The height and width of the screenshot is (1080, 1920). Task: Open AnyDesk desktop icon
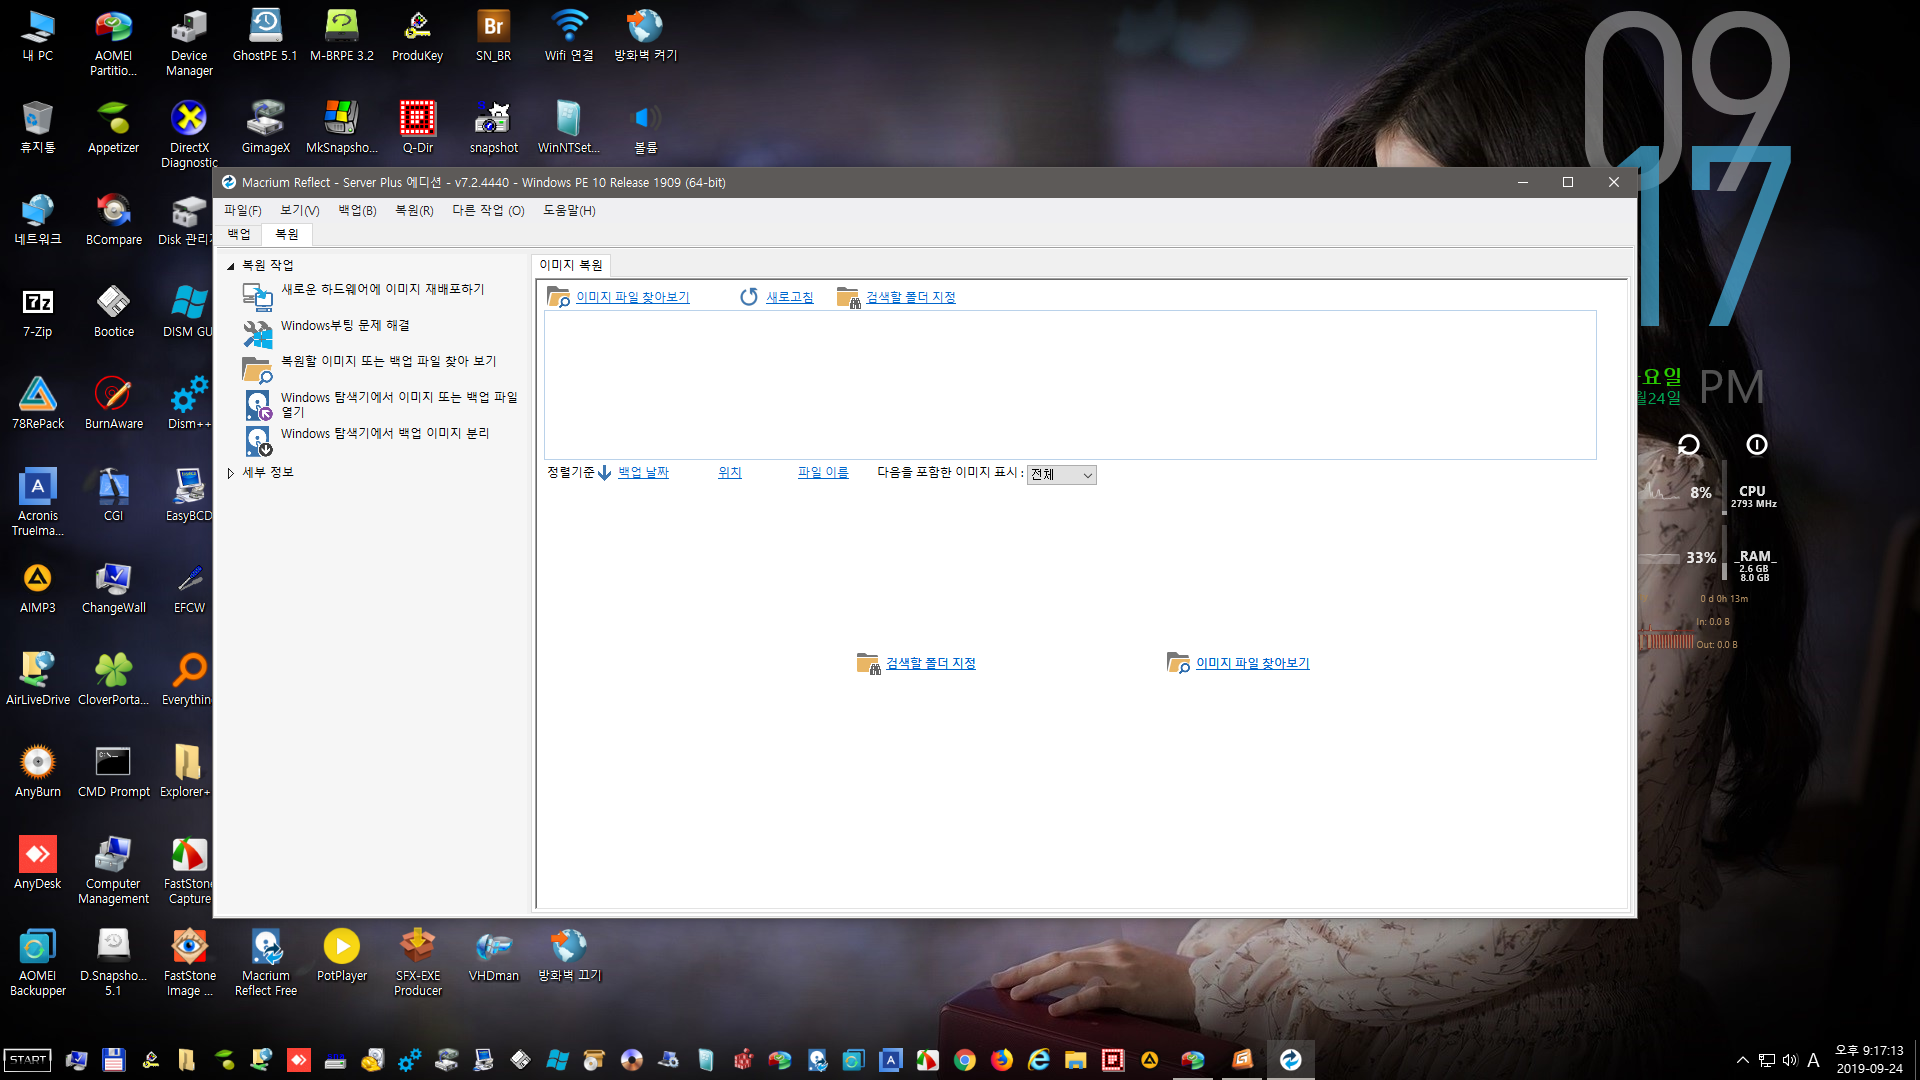[37, 862]
